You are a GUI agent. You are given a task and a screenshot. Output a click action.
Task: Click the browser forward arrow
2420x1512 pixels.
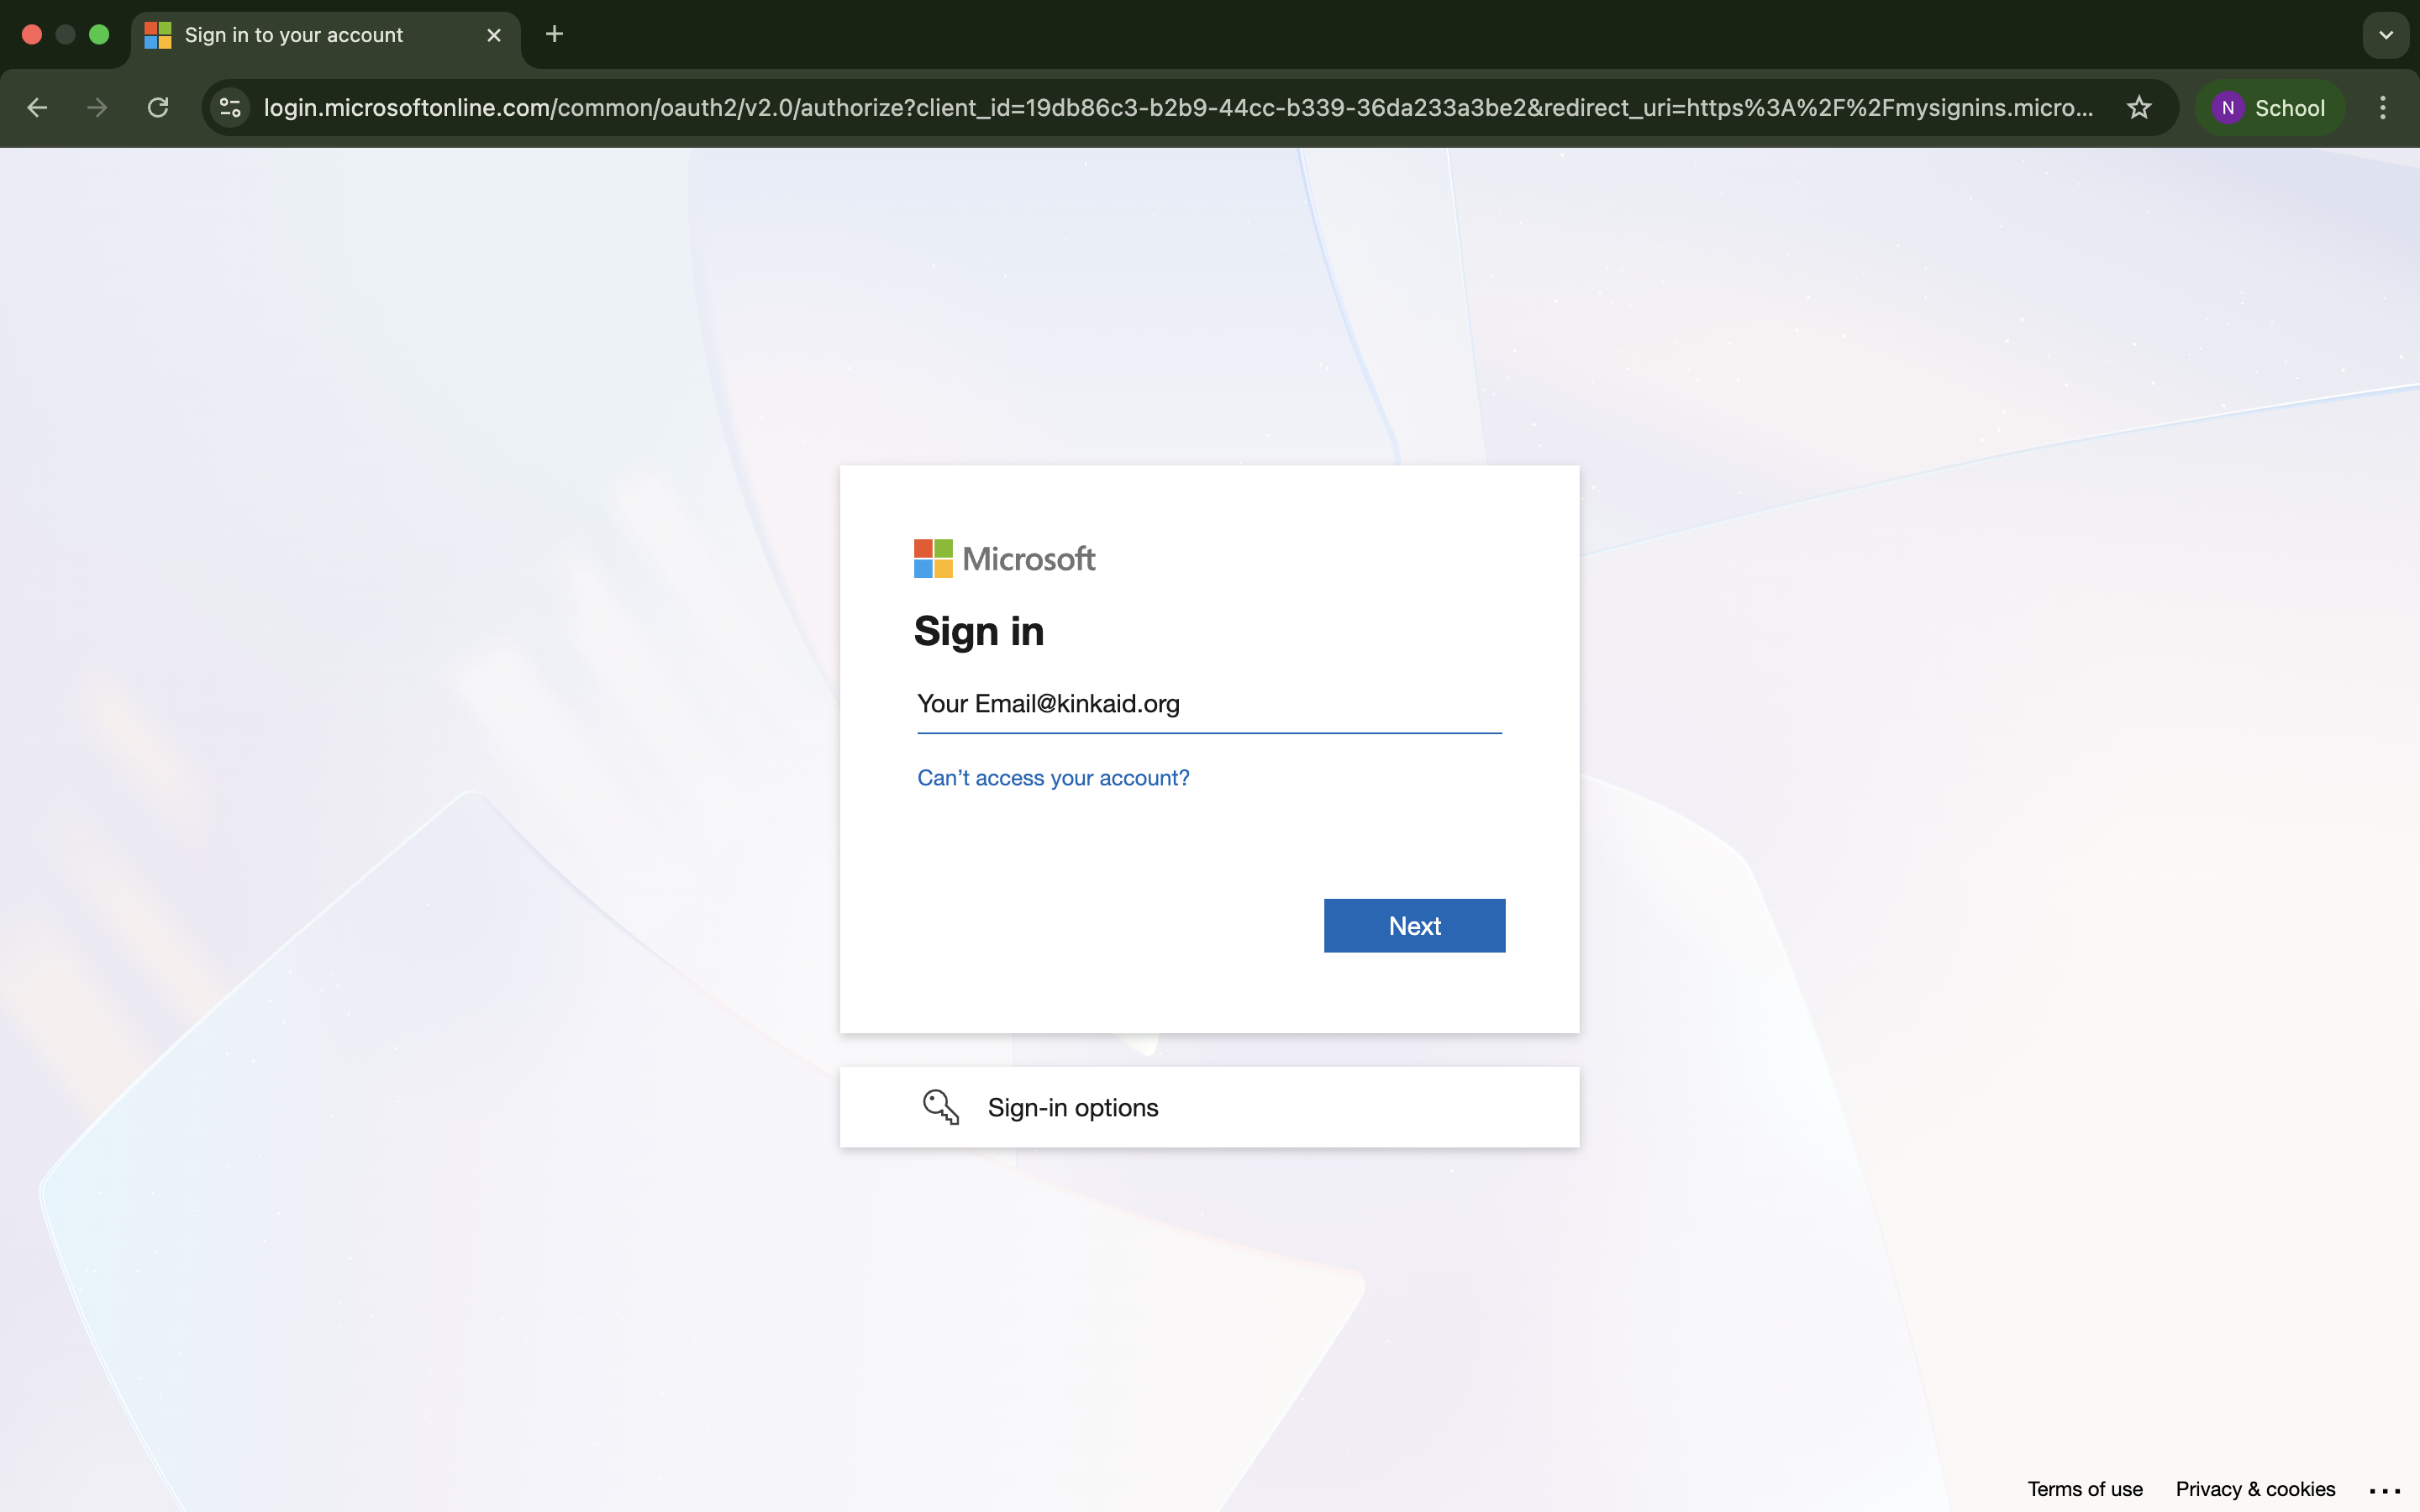pos(97,108)
